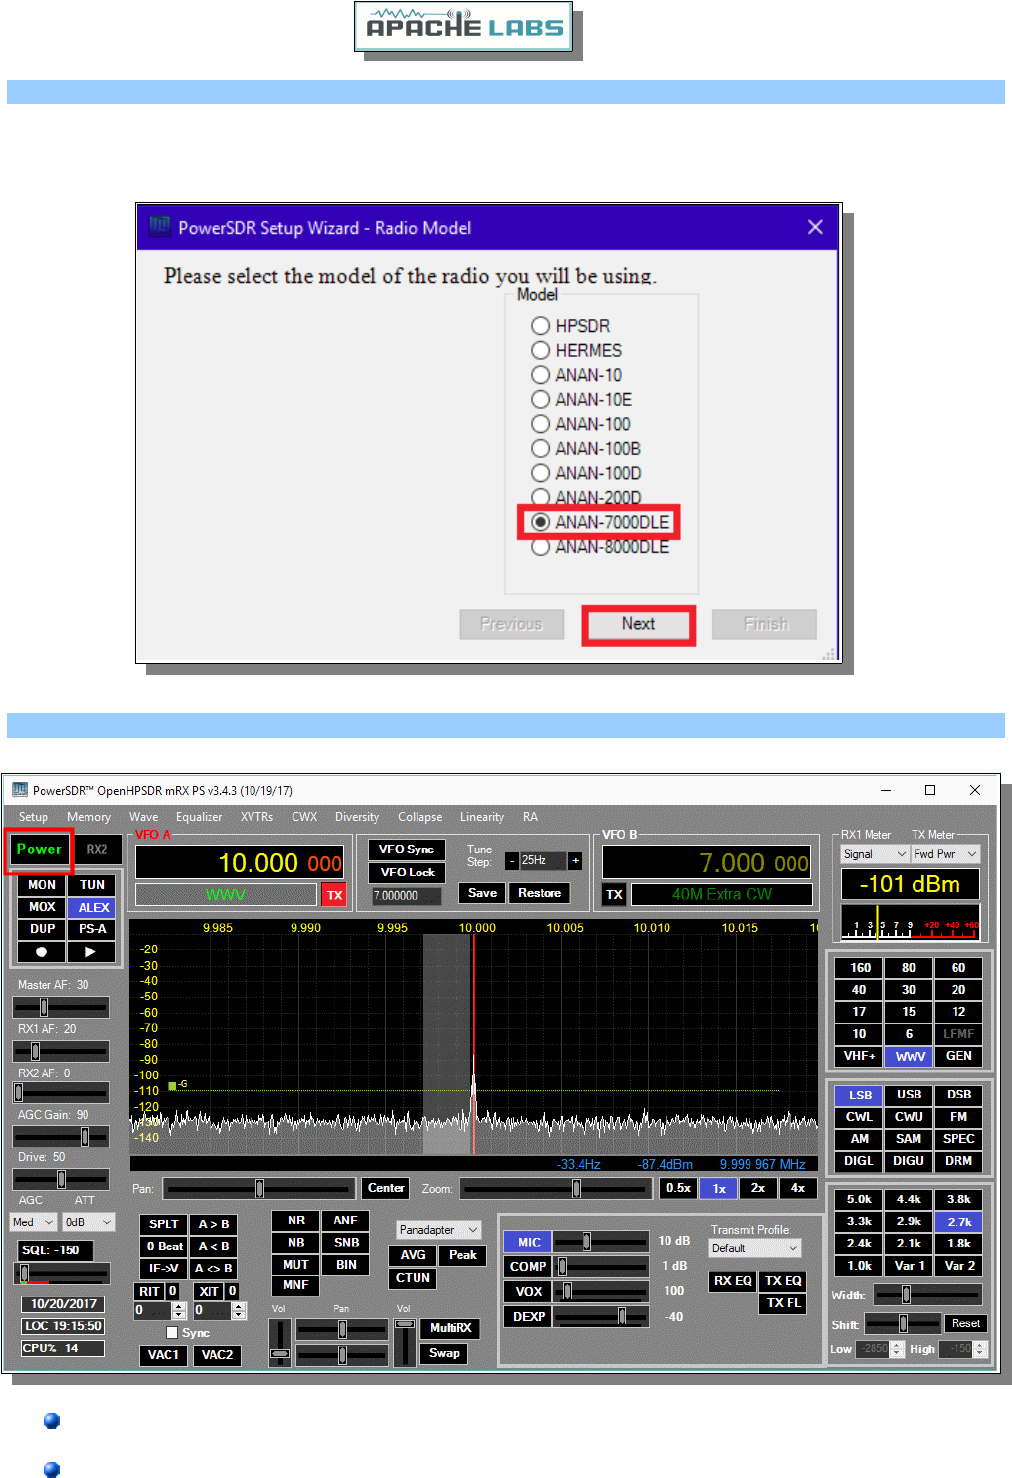Adjust the Master AF slider
The width and height of the screenshot is (1012, 1478).
(61, 1007)
